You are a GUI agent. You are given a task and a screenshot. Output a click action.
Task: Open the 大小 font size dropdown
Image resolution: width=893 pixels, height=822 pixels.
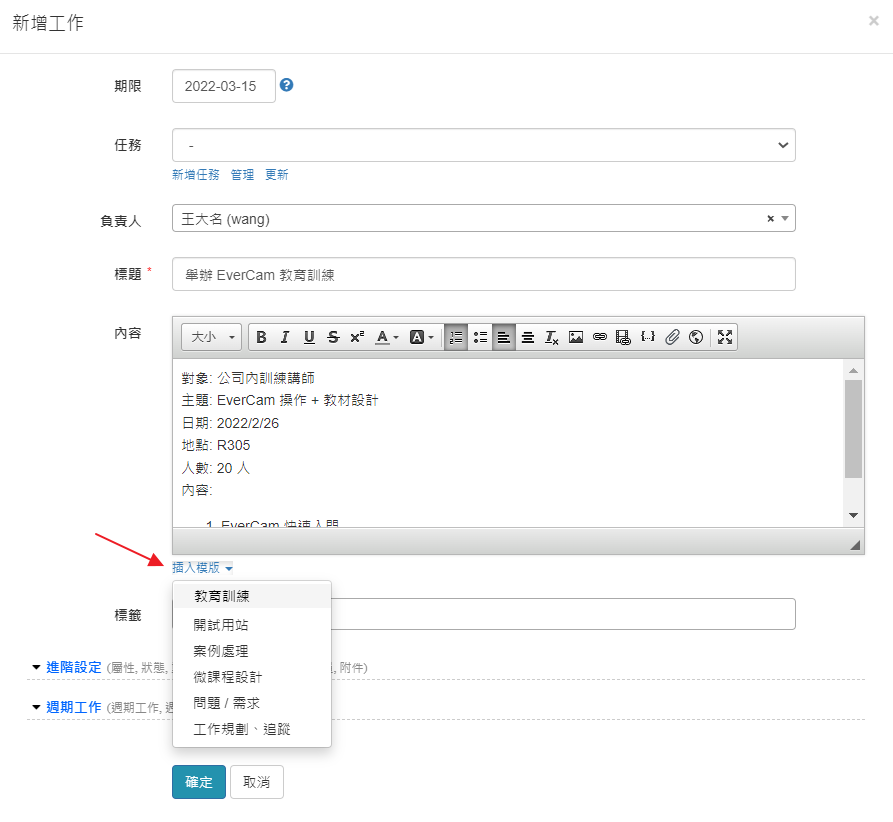(x=211, y=337)
